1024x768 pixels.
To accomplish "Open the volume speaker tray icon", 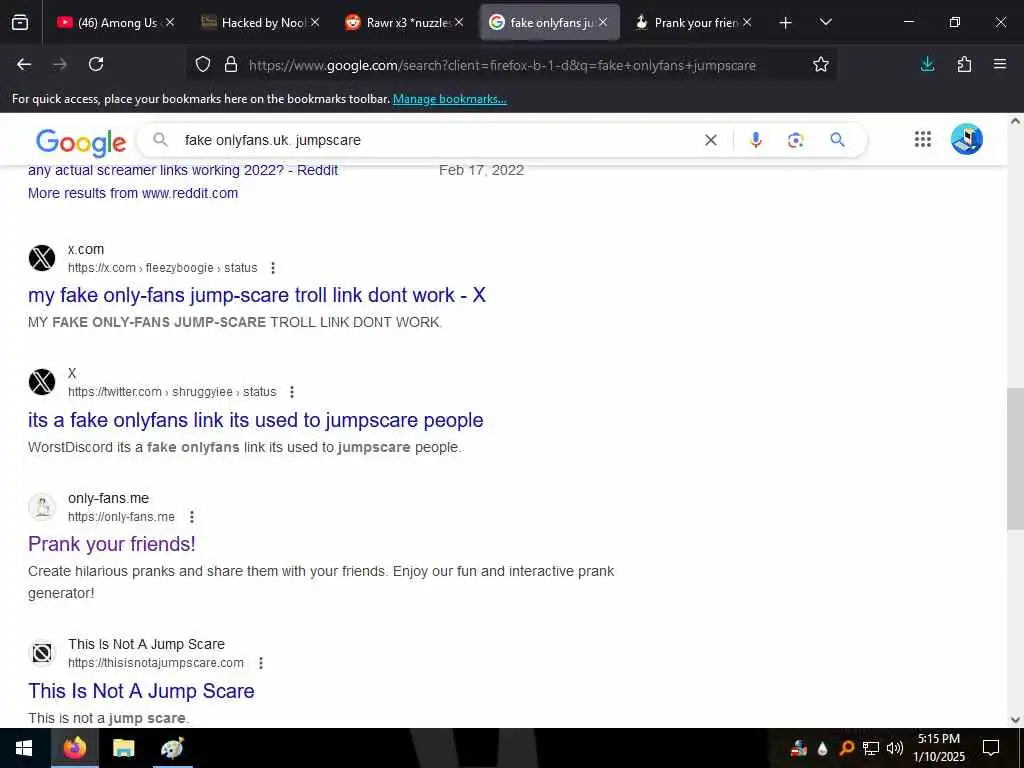I will [x=895, y=748].
